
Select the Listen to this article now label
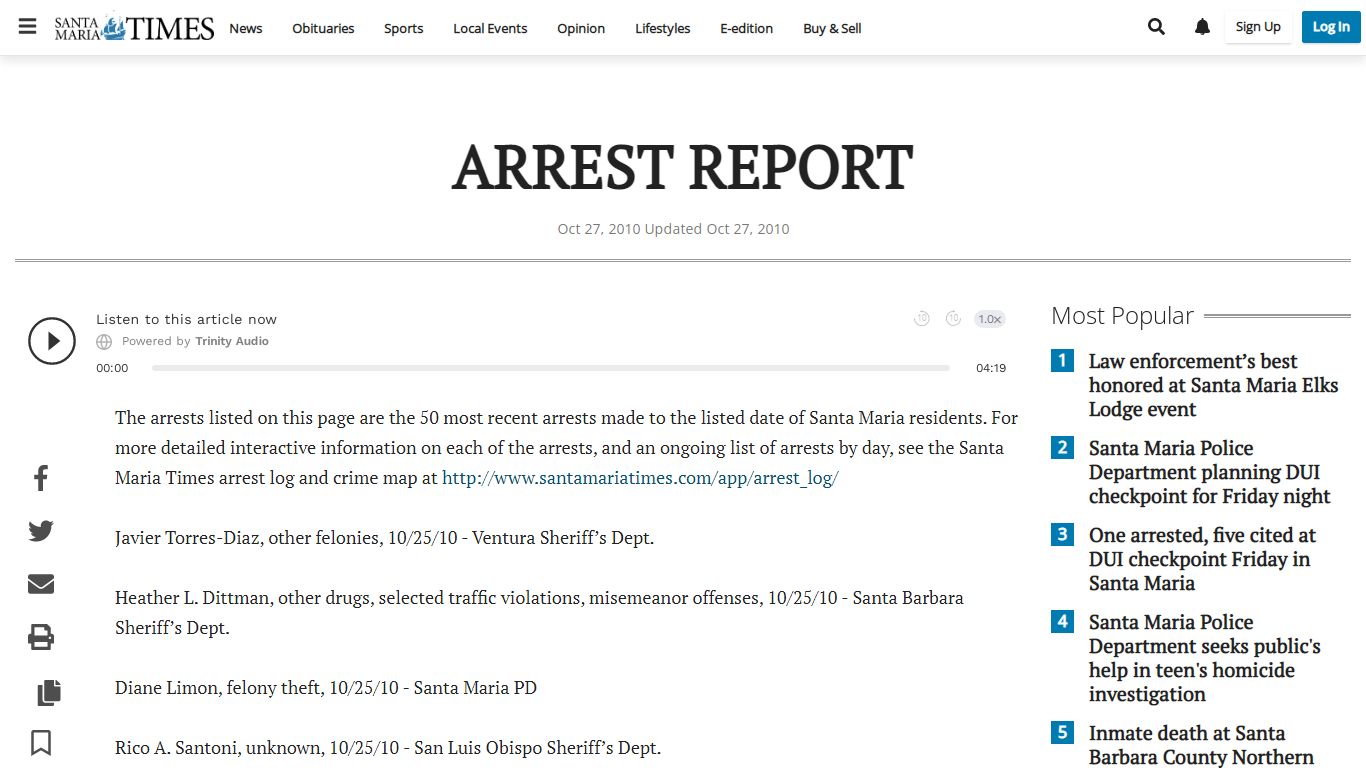(x=186, y=319)
